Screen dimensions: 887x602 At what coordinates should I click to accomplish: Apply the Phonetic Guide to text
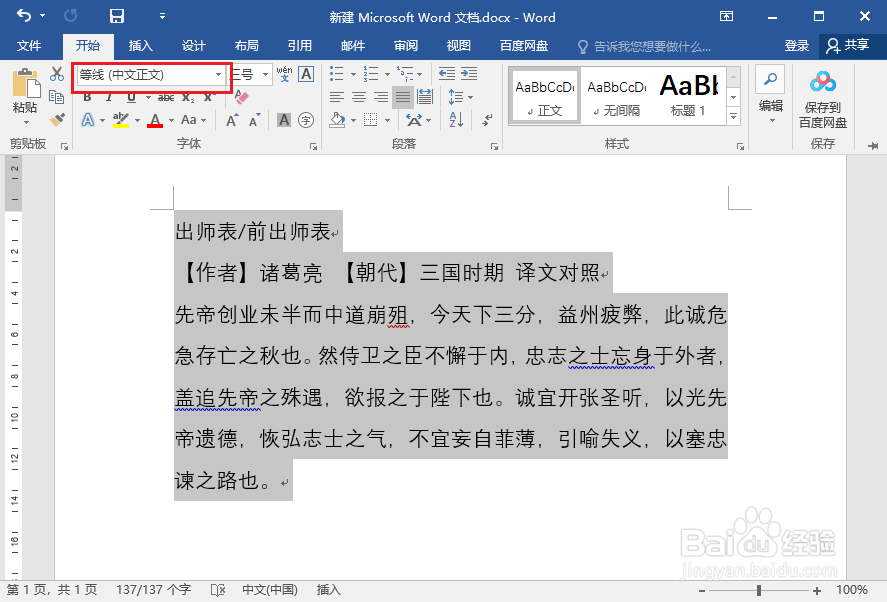tap(283, 74)
